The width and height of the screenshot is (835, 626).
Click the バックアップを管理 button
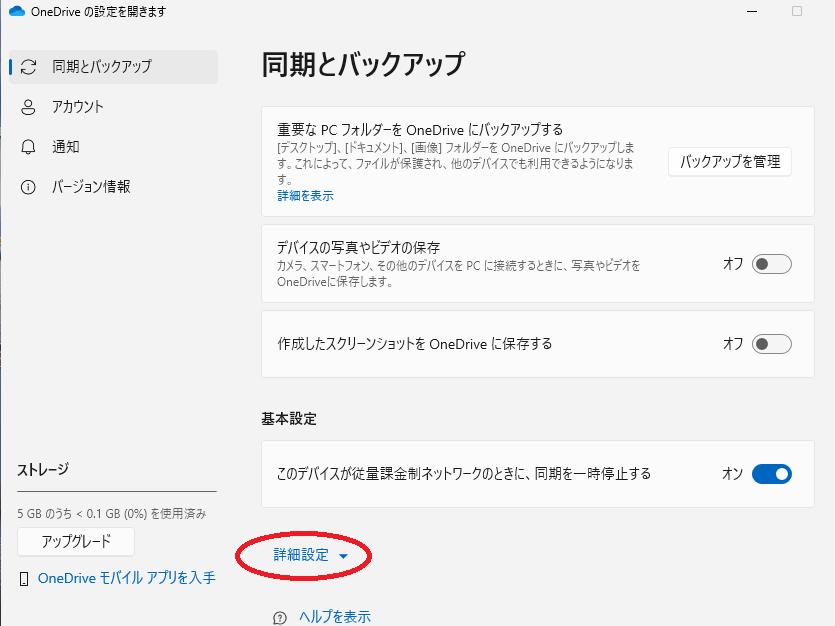(730, 161)
